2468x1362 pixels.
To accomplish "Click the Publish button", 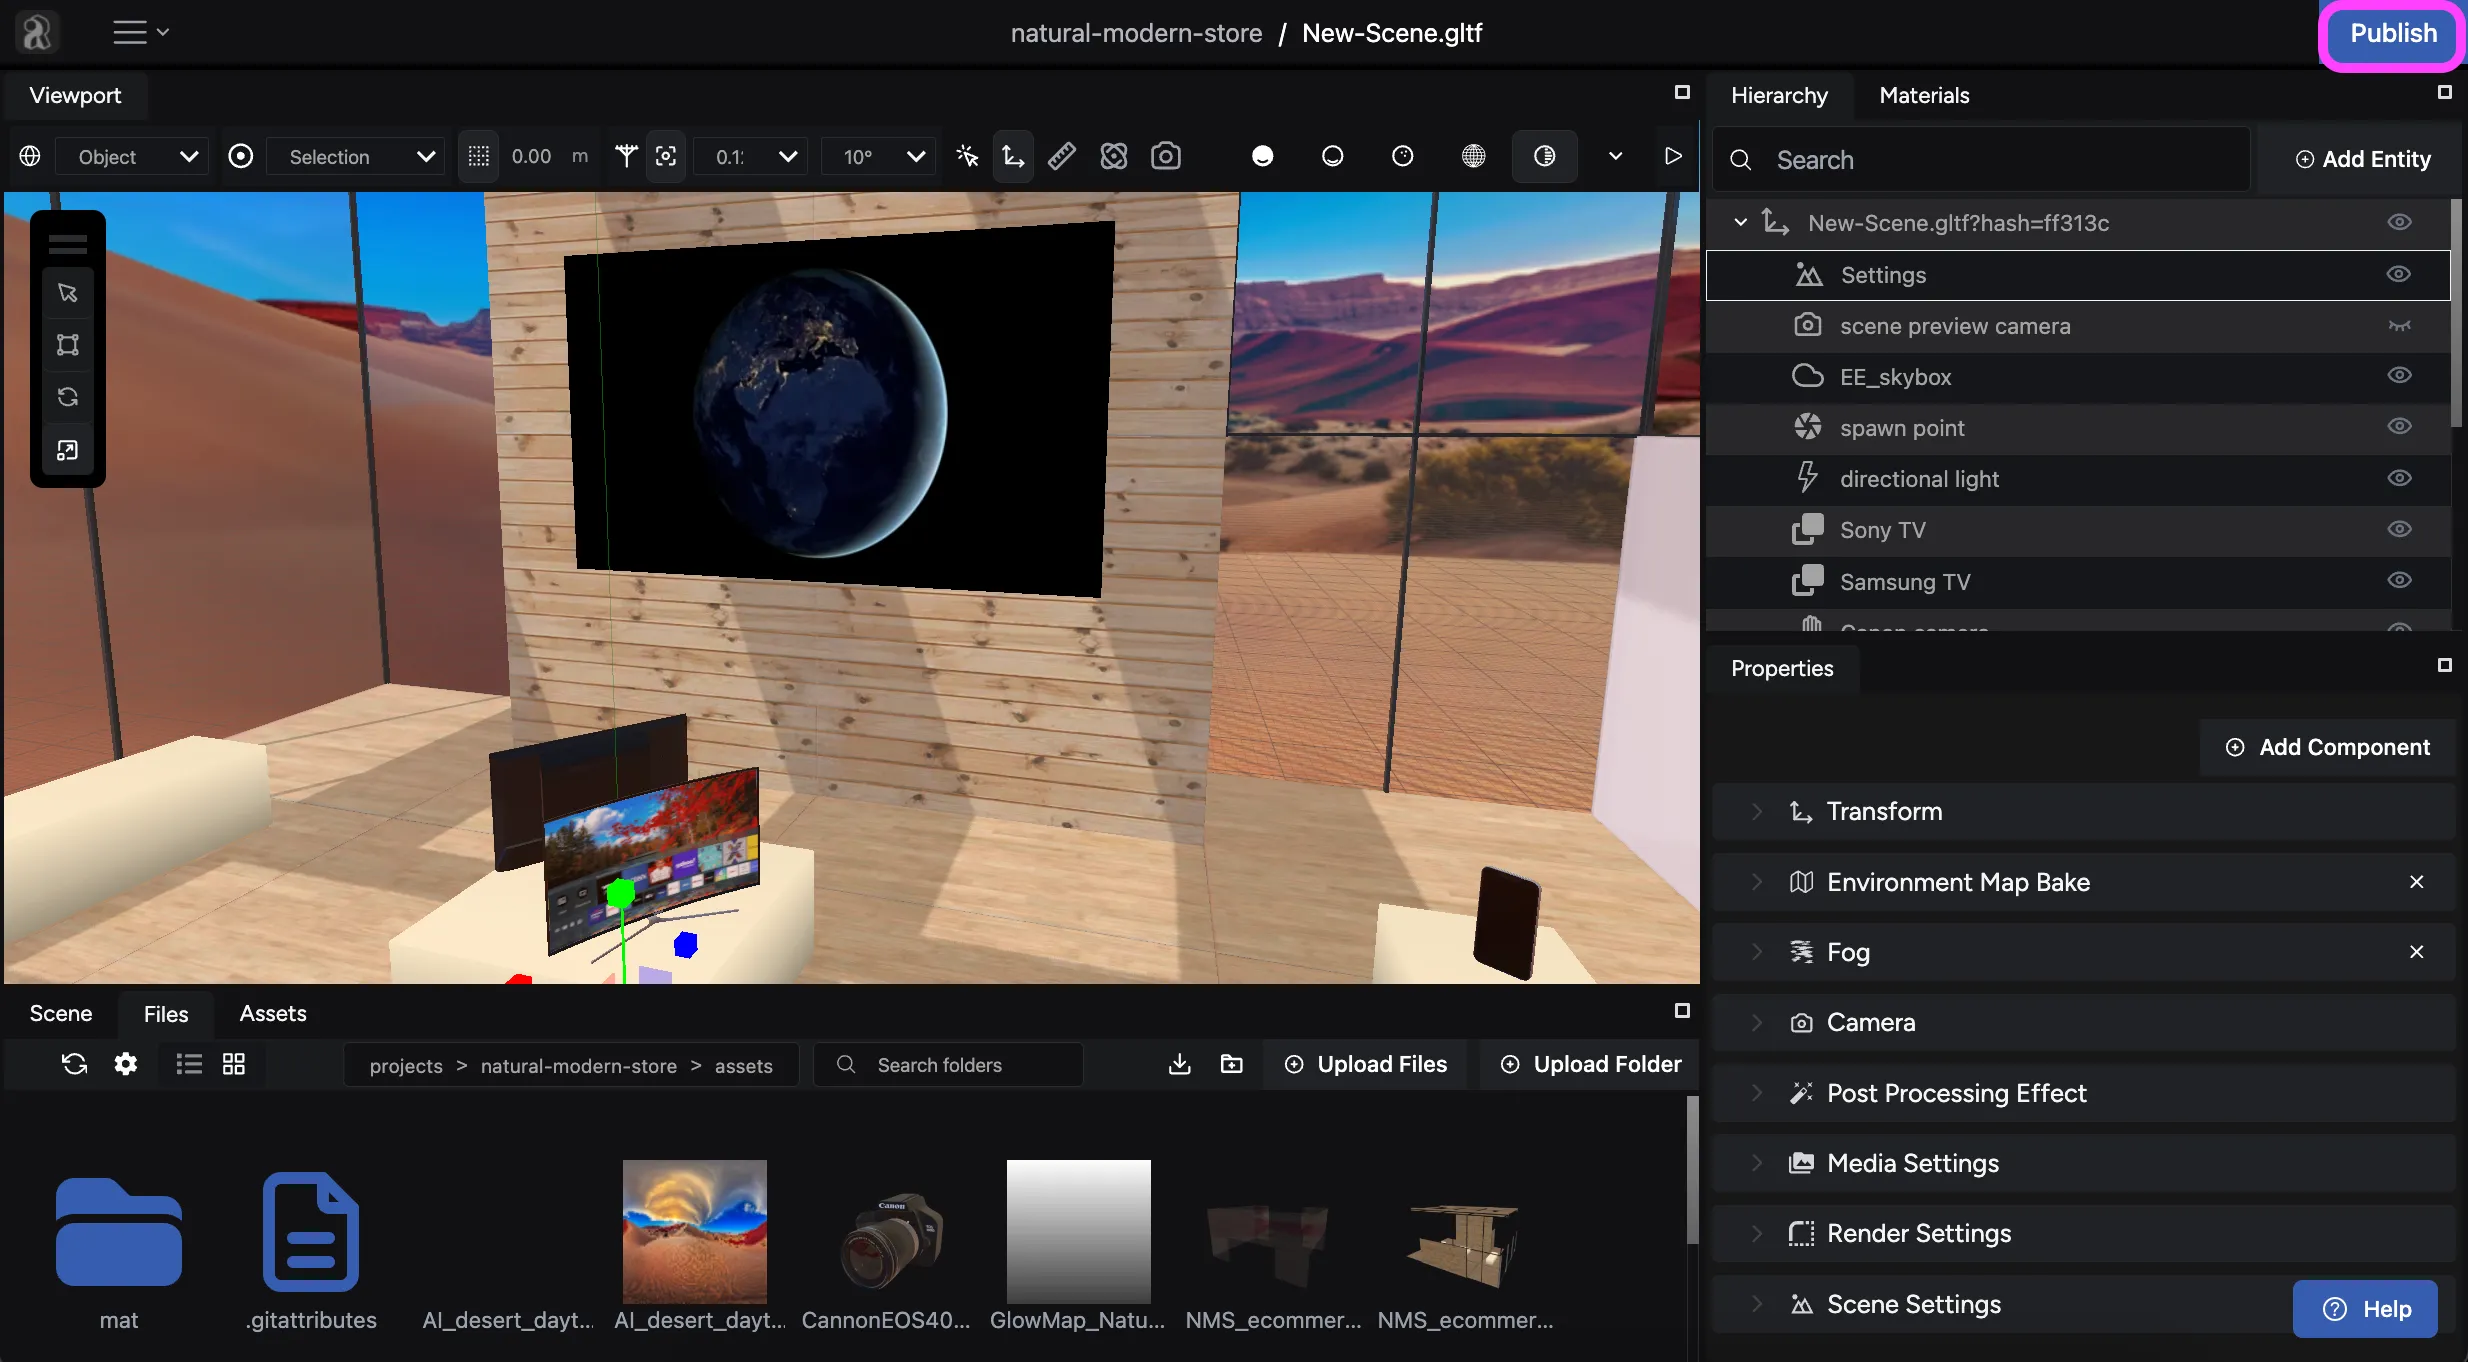I will tap(2393, 32).
